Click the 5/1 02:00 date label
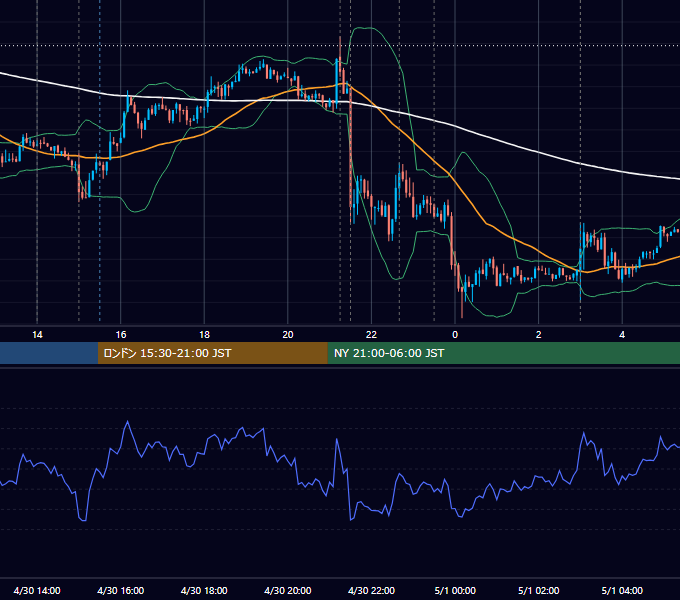This screenshot has width=680, height=600. point(539,590)
